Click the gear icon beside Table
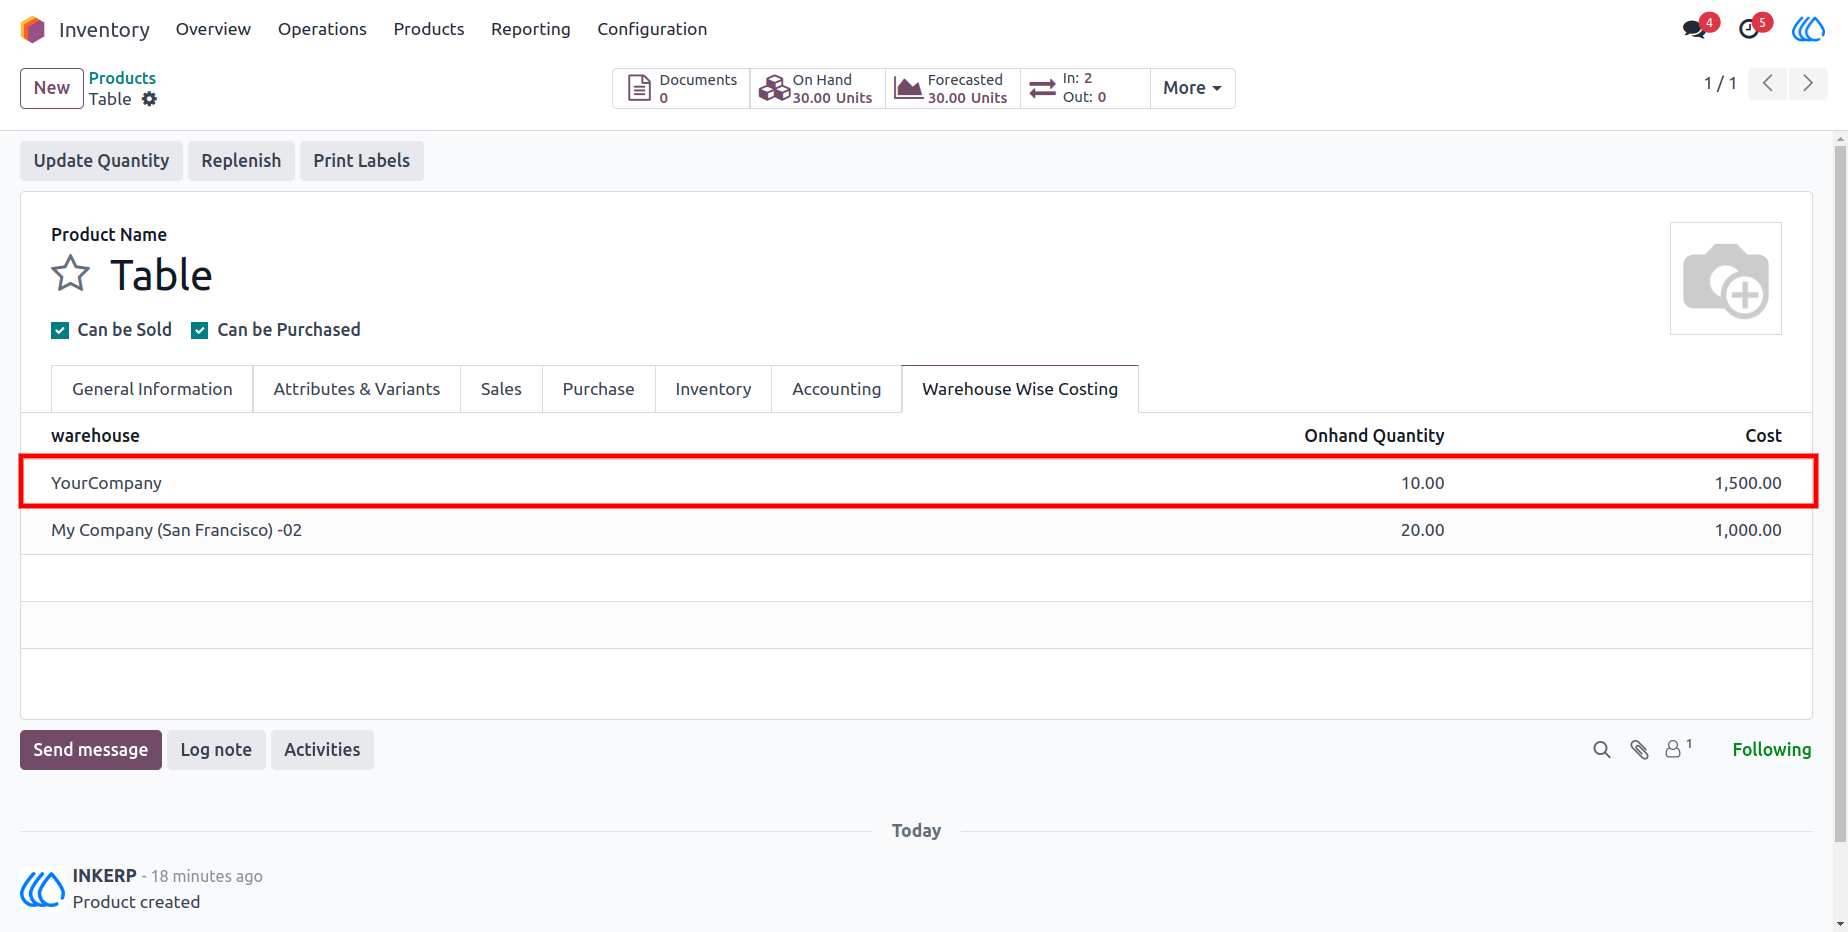Screen dimensions: 1848x932 click(149, 99)
